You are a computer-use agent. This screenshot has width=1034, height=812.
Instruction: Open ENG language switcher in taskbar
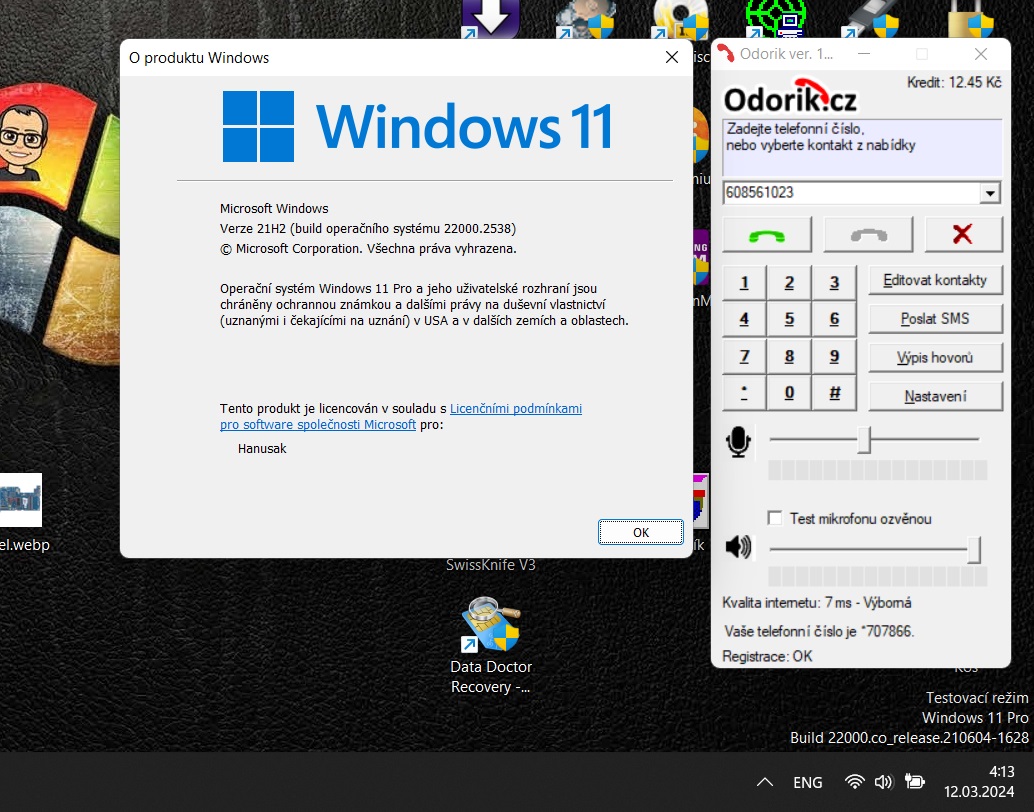point(808,782)
